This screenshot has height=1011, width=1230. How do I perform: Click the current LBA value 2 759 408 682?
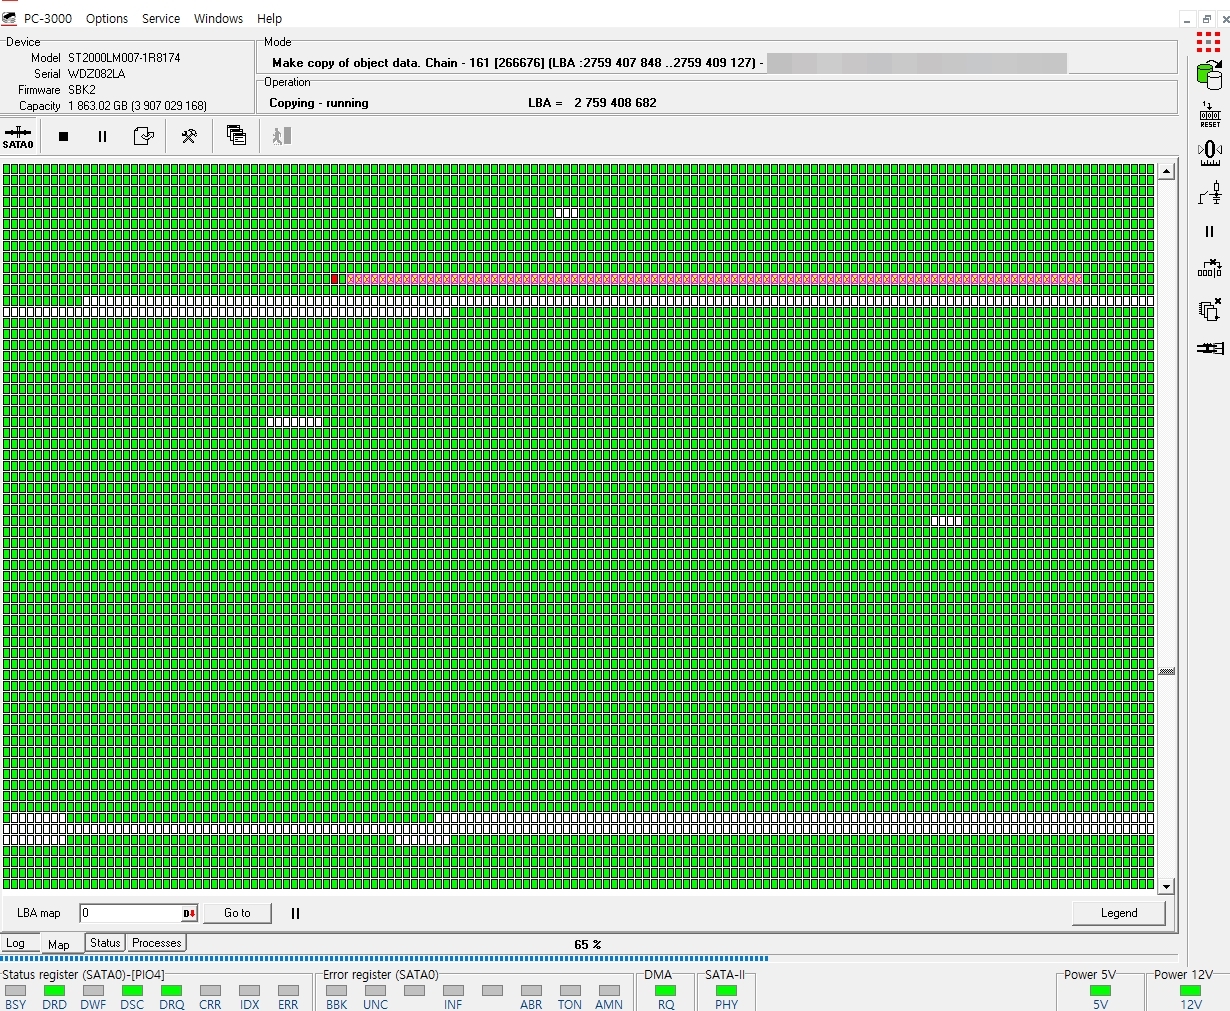(615, 103)
